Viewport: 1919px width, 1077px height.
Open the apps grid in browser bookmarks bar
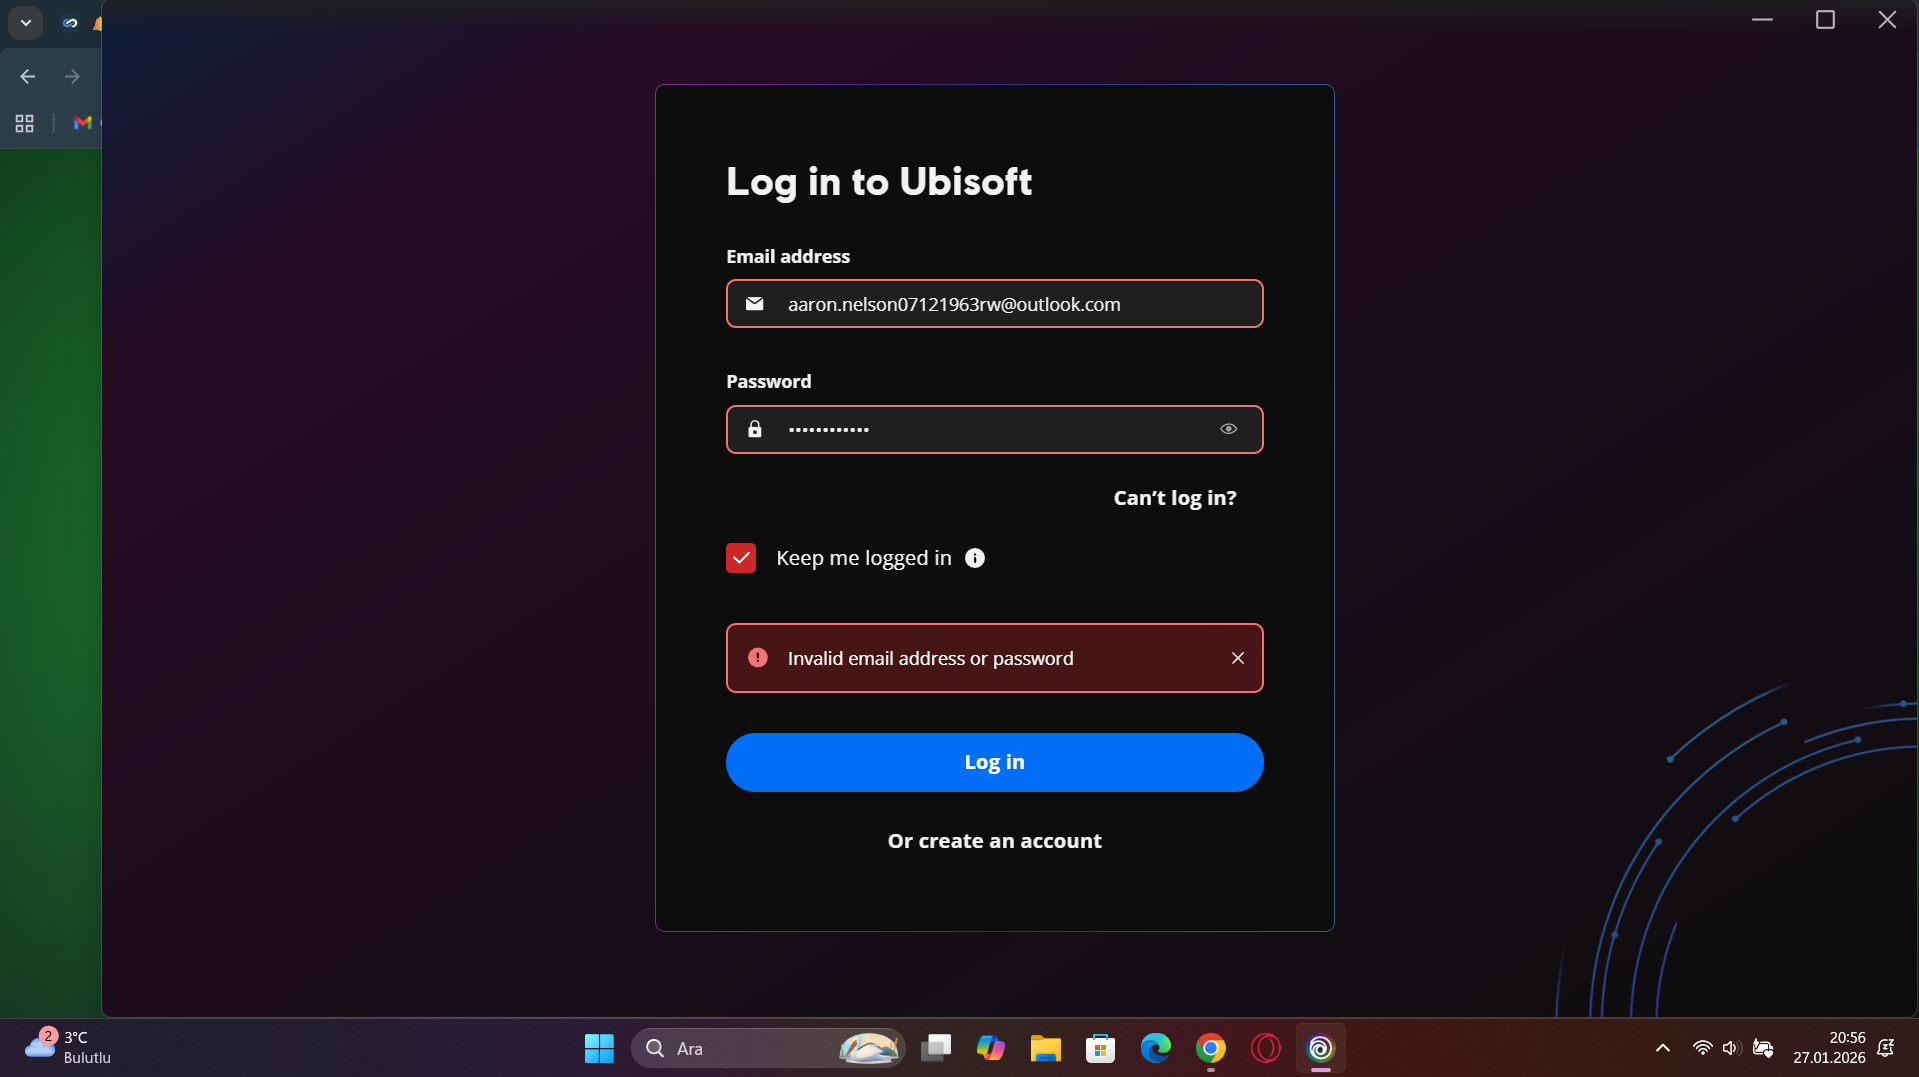click(25, 123)
